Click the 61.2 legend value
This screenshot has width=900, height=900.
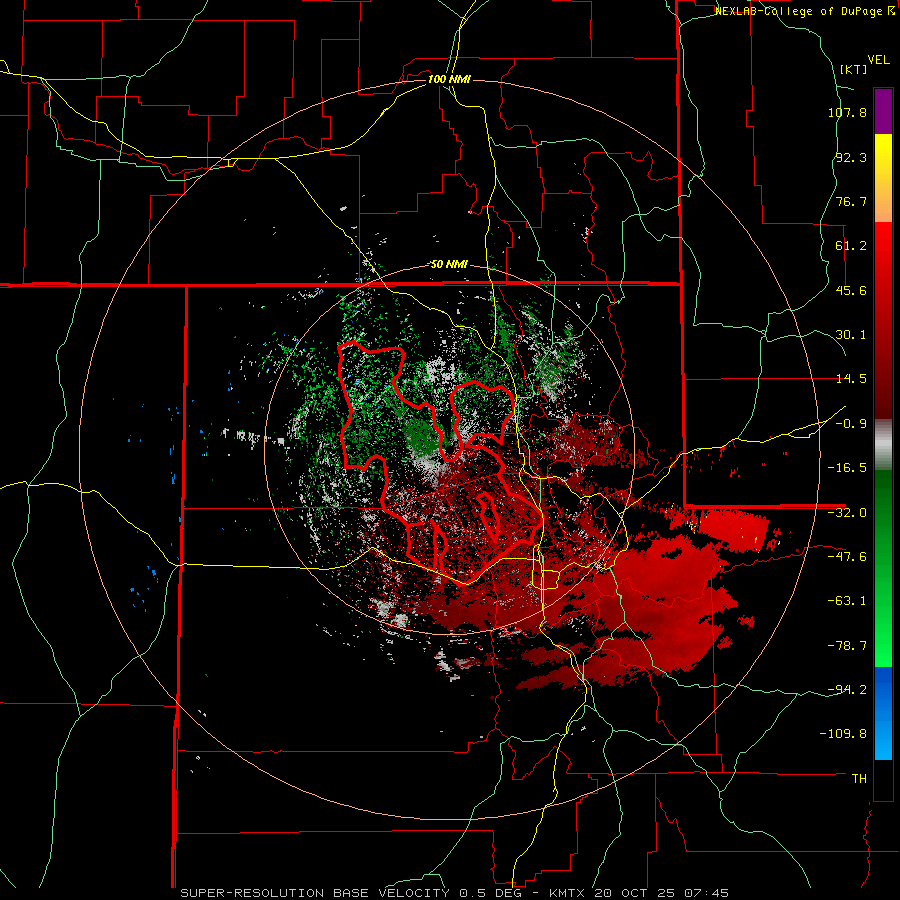[x=851, y=246]
